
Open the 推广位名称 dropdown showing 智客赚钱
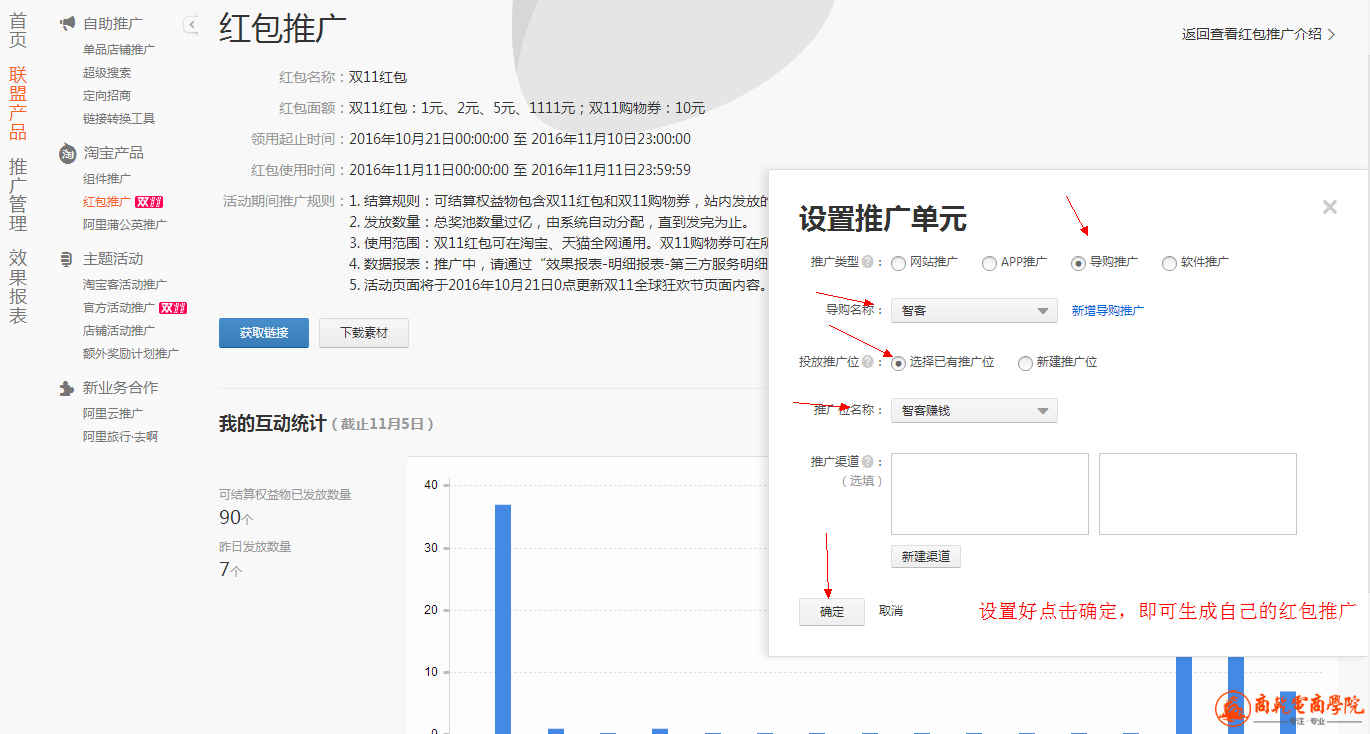(x=974, y=410)
